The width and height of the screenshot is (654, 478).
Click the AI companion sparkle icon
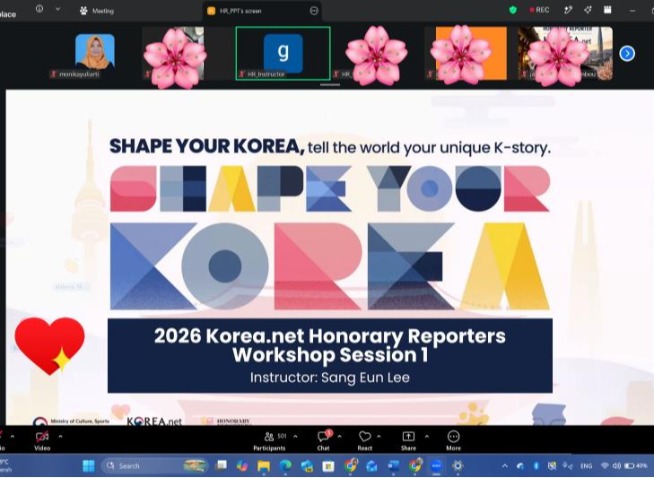tap(588, 10)
